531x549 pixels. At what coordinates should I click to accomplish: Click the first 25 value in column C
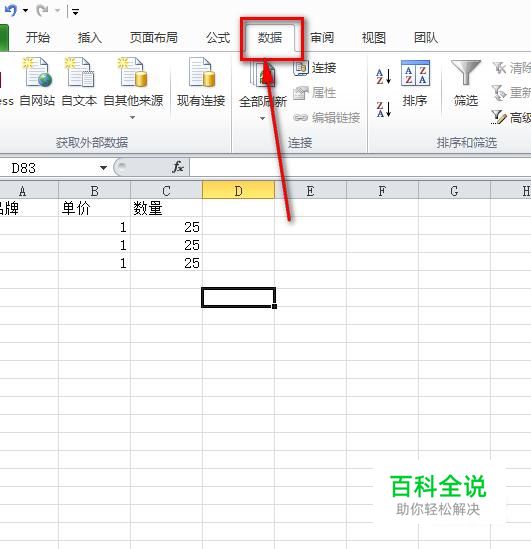click(x=166, y=227)
